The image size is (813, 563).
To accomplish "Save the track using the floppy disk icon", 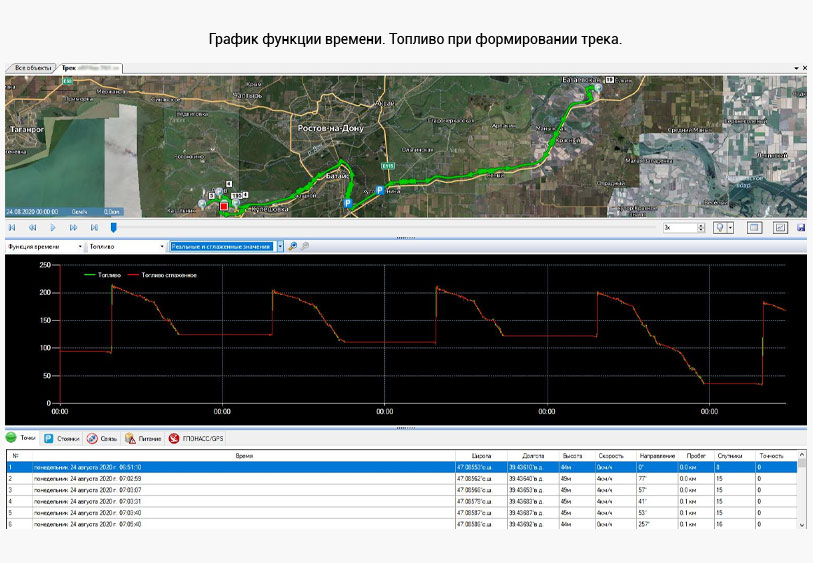I will (x=800, y=228).
